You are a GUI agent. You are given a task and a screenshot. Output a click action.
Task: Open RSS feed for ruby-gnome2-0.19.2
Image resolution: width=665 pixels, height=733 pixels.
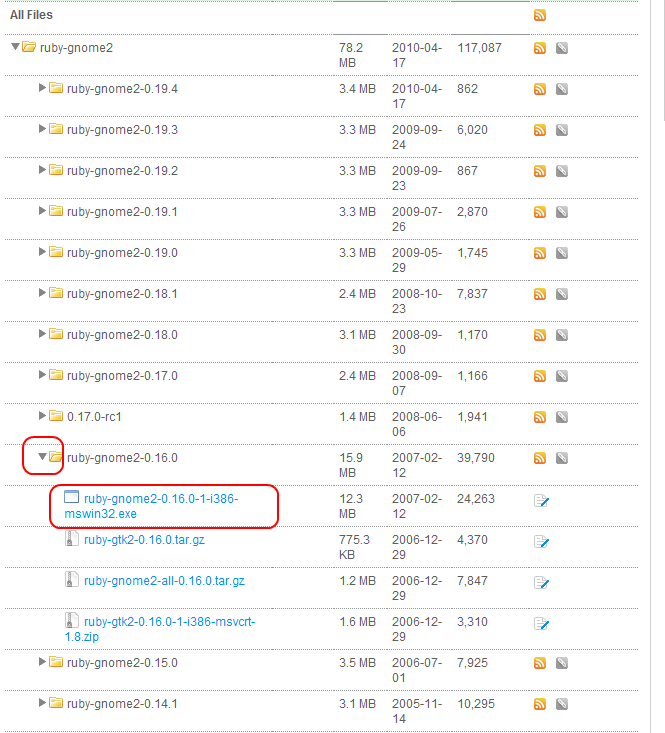(540, 171)
